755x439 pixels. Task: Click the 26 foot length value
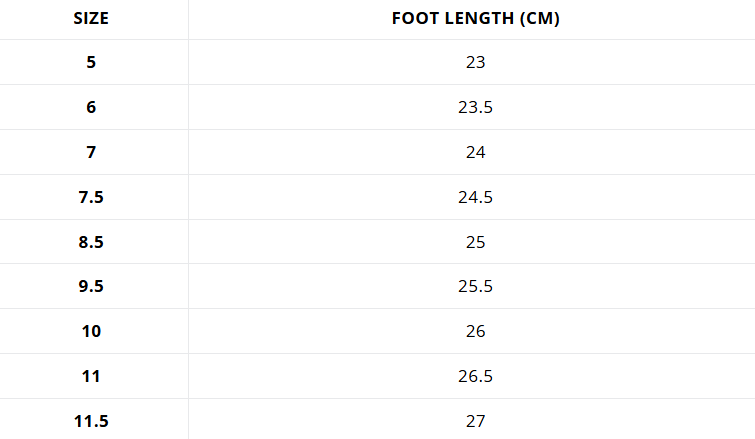(x=475, y=331)
